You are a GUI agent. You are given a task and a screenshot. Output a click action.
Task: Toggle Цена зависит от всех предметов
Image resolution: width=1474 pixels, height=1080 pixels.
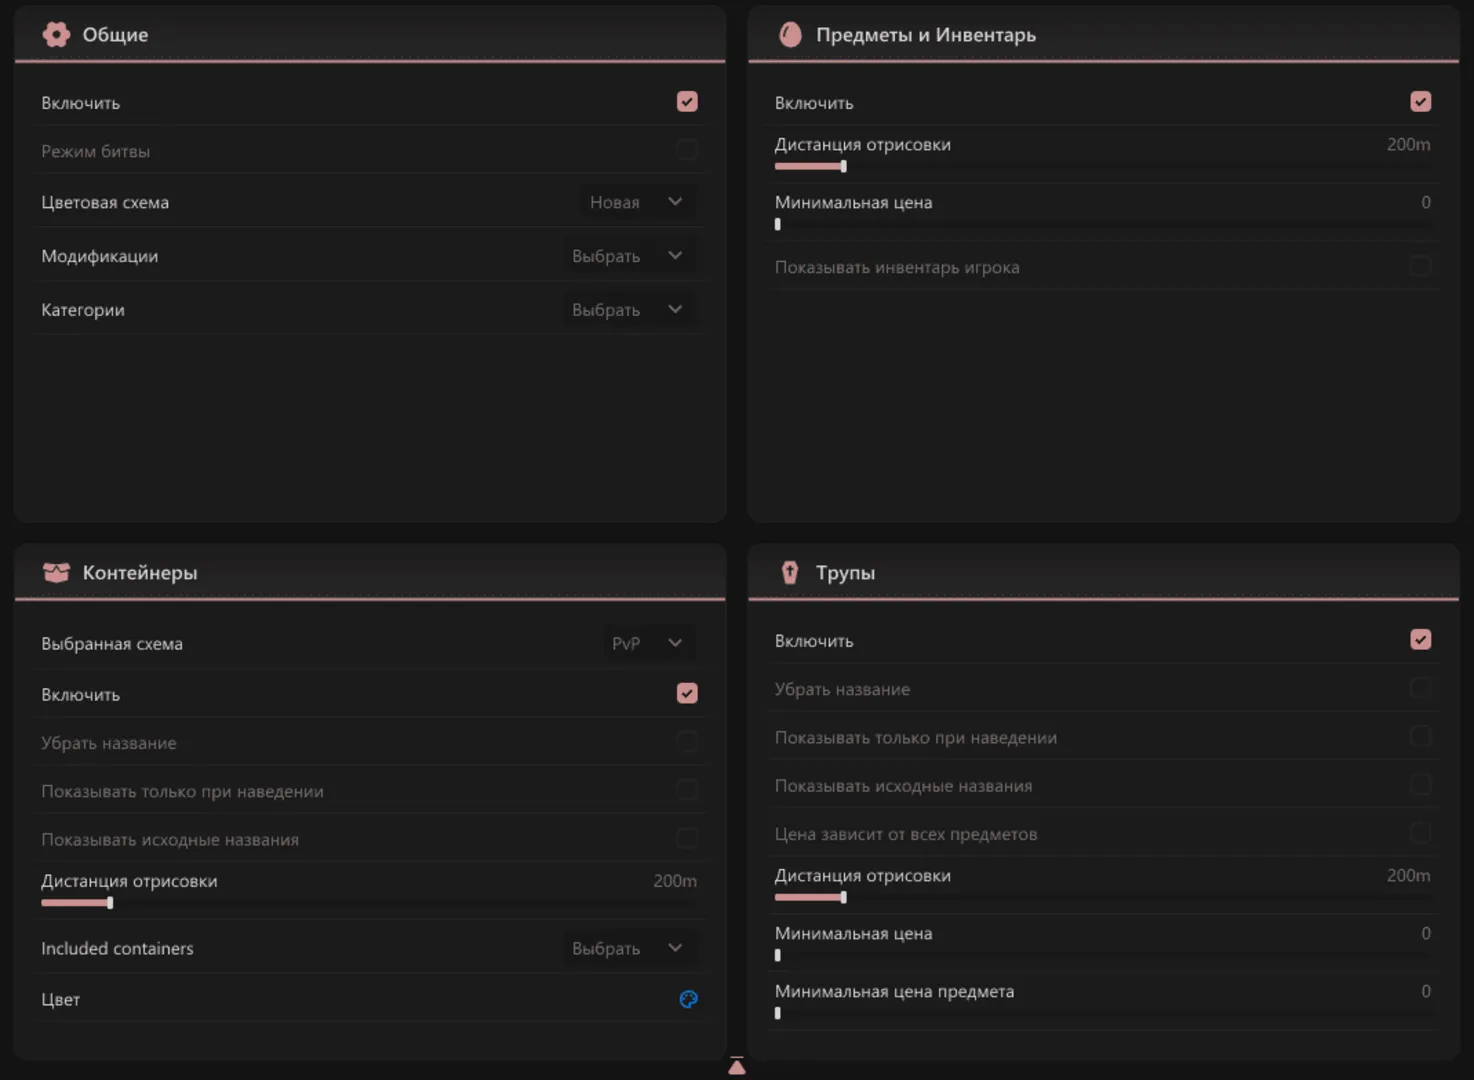[1420, 834]
